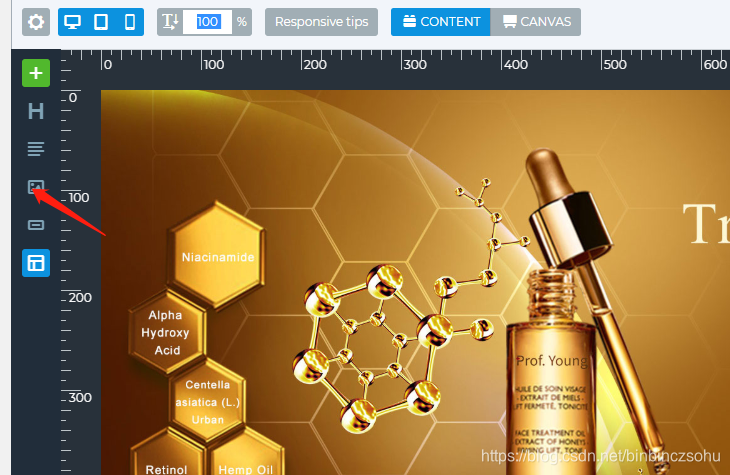Click the percent sign unit label

[x=241, y=22]
